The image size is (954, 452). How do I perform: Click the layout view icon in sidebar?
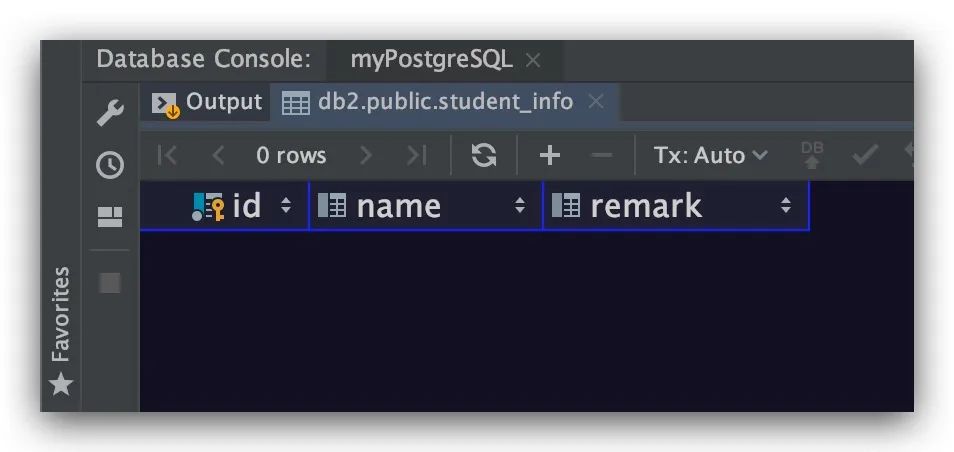pos(110,217)
